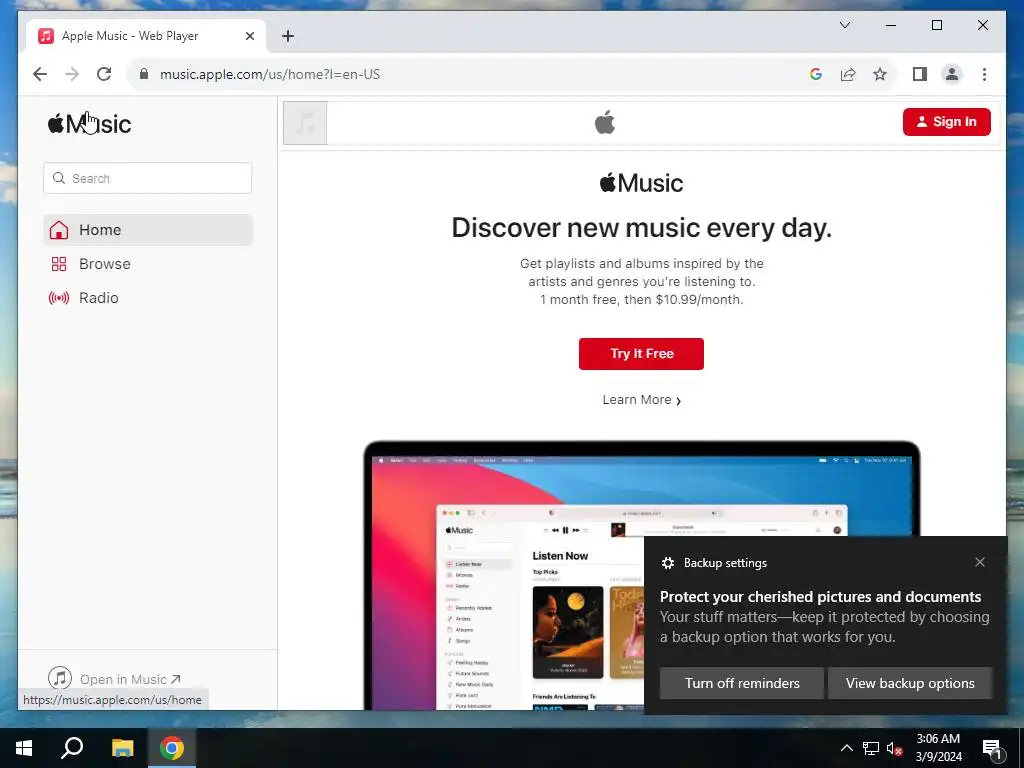Click the MacBook preview image
Image resolution: width=1024 pixels, height=768 pixels.
tap(641, 575)
